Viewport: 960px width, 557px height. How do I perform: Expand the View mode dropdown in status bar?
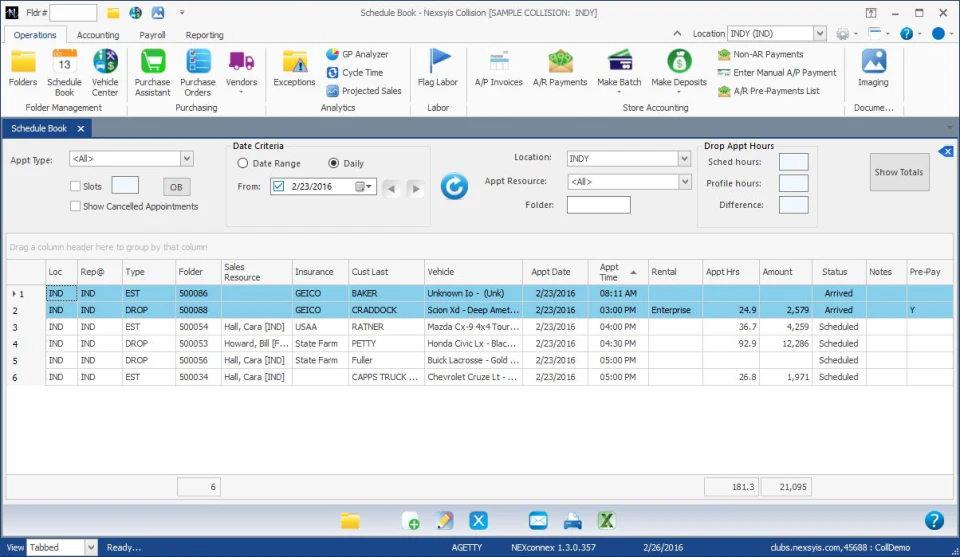(90, 548)
